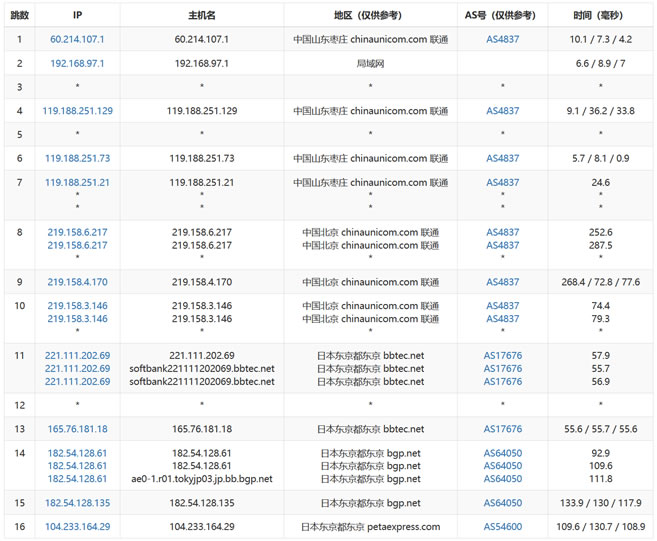Select hostname cell 60.214.107.1
Screen dimensions: 657x541
coord(202,39)
